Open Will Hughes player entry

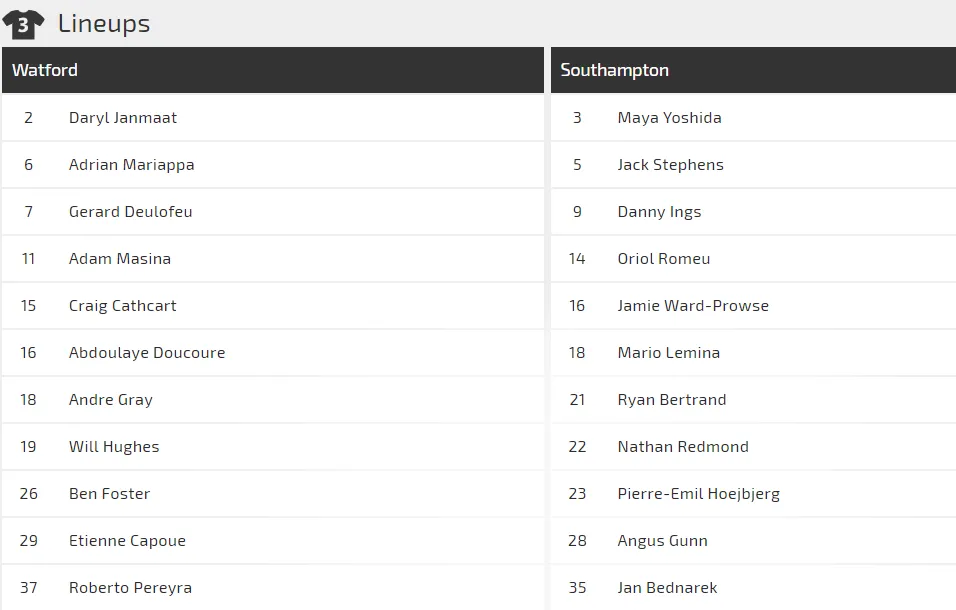(114, 447)
